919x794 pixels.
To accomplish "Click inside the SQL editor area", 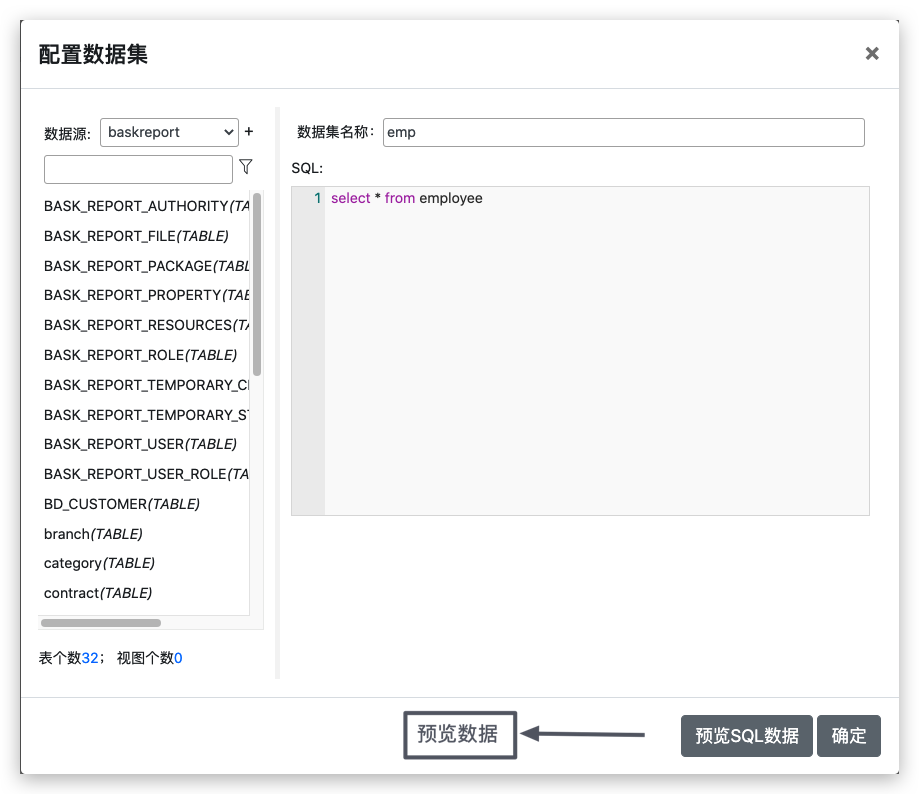I will coord(597,351).
